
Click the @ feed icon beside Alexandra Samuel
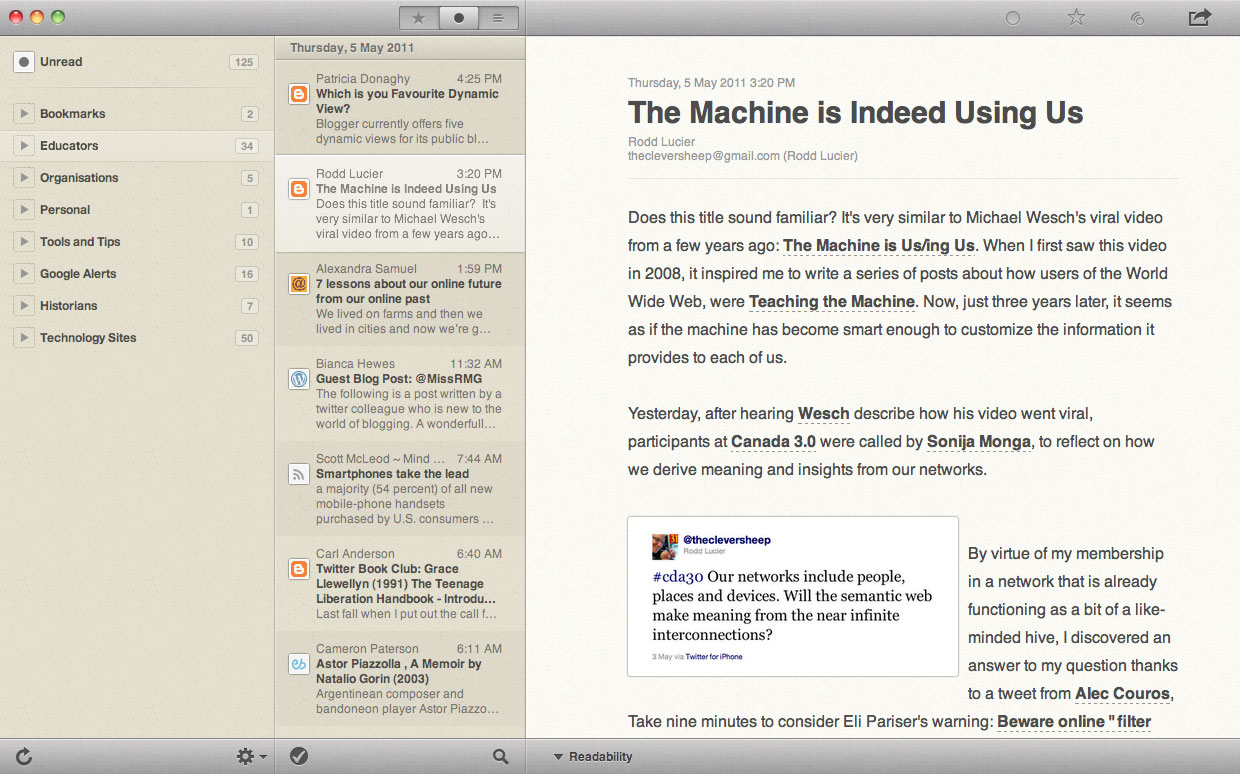pyautogui.click(x=298, y=284)
